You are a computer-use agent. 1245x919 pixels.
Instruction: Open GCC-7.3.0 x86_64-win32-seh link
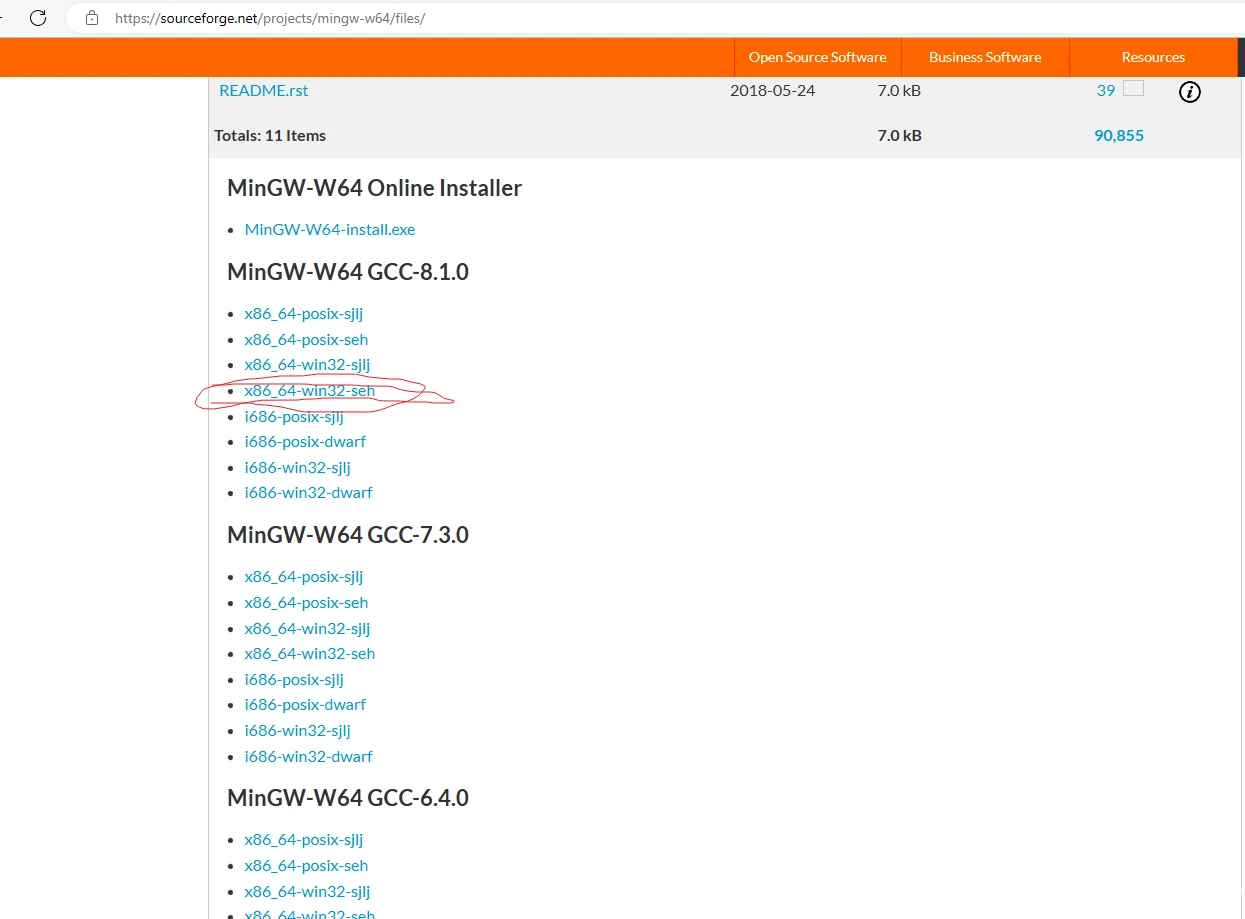[310, 653]
